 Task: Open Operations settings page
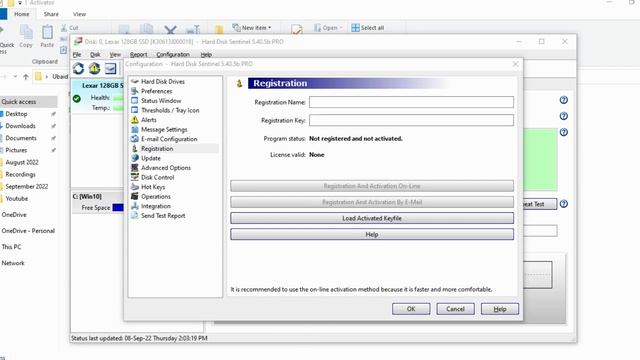coord(156,196)
